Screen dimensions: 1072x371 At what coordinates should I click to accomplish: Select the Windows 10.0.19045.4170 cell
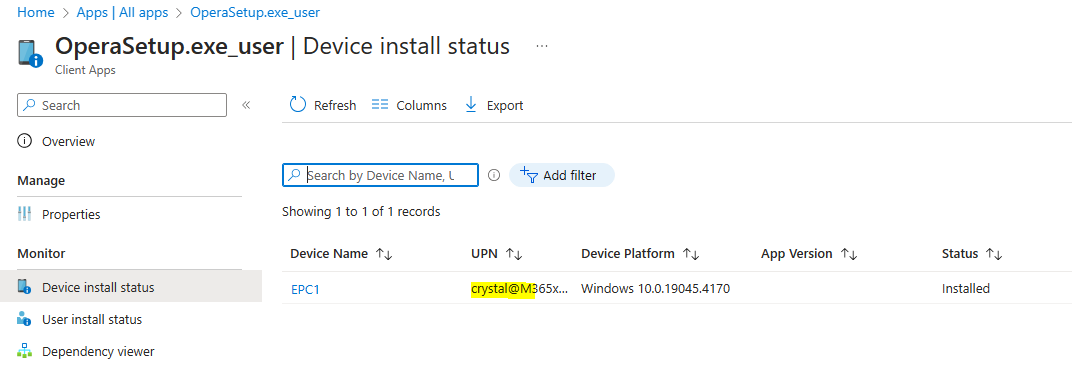coord(655,288)
